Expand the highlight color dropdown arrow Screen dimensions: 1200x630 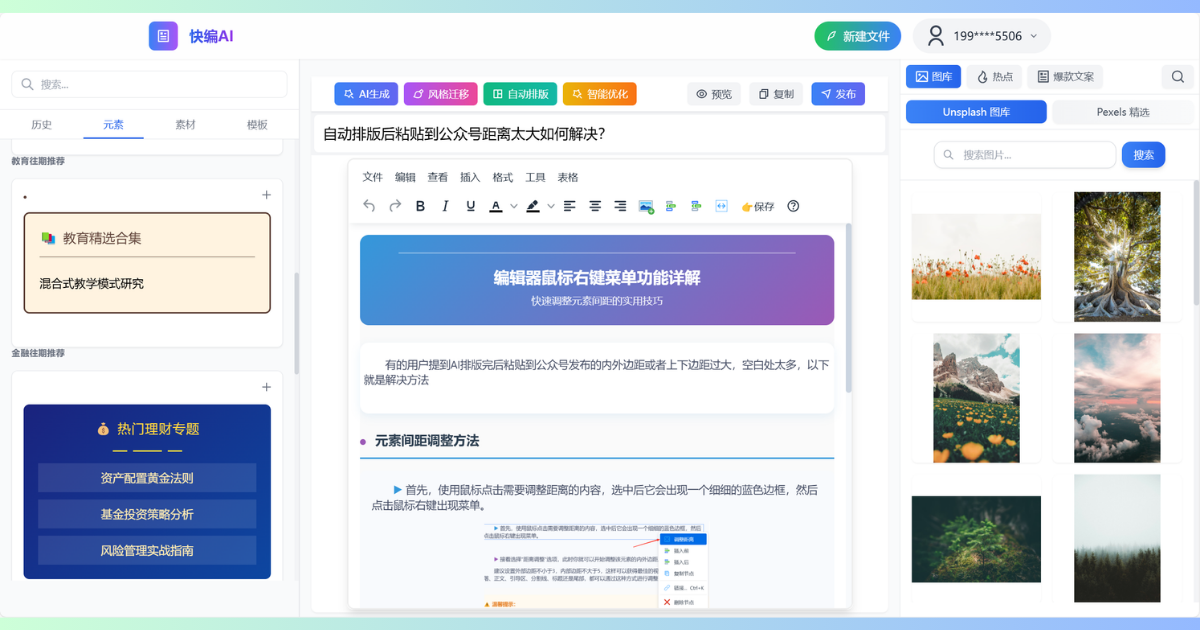coord(550,206)
